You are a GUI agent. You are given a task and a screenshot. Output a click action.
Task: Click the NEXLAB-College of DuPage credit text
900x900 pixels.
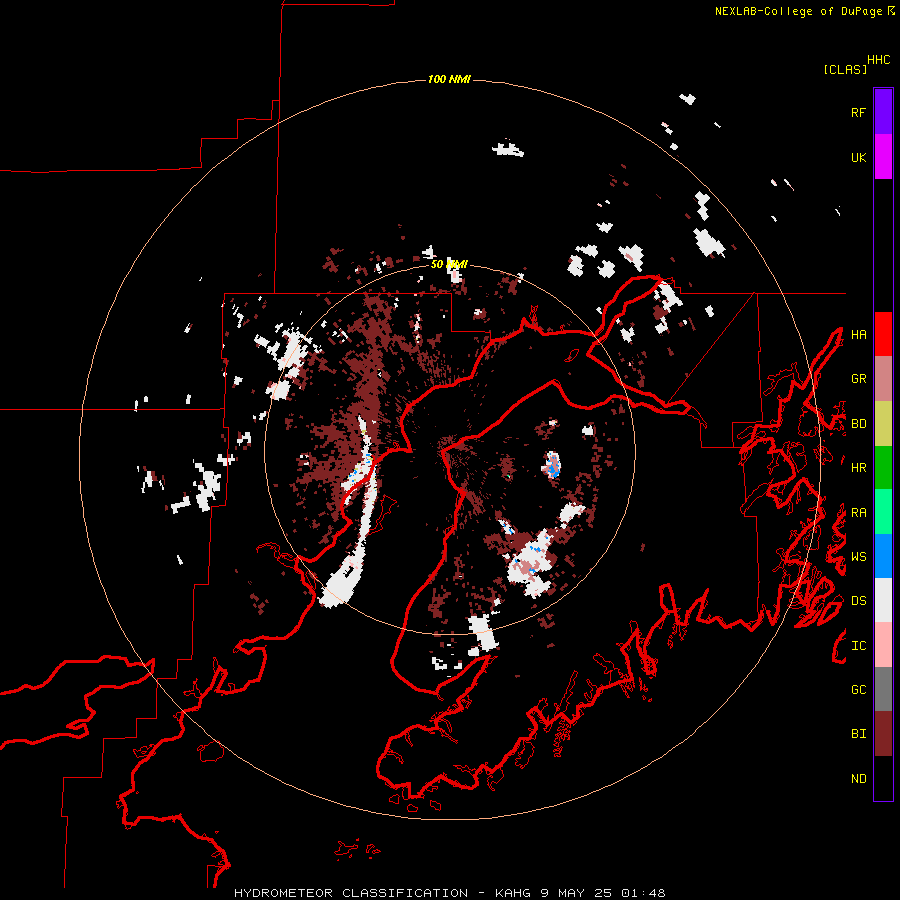click(798, 11)
